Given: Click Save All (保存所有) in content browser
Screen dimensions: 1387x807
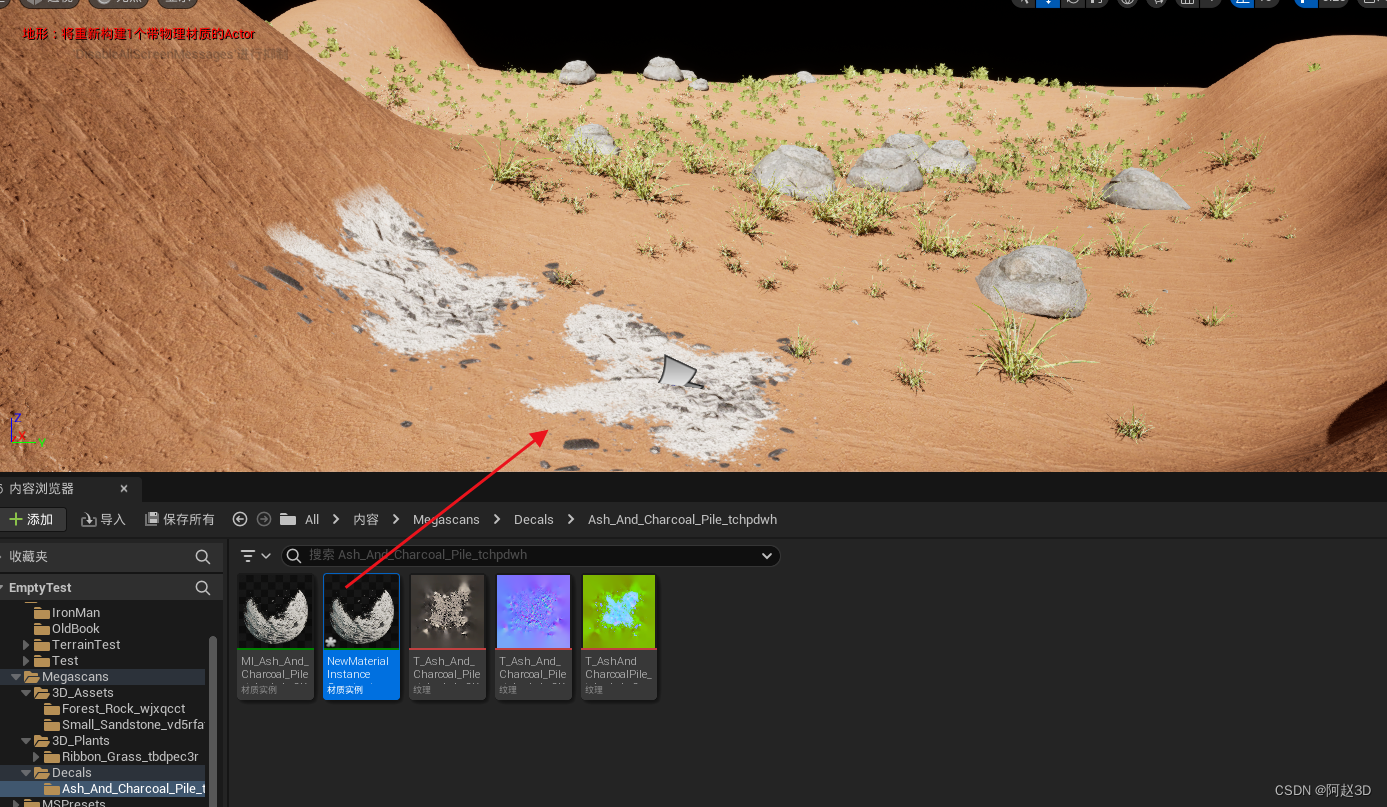Looking at the screenshot, I should tap(180, 519).
